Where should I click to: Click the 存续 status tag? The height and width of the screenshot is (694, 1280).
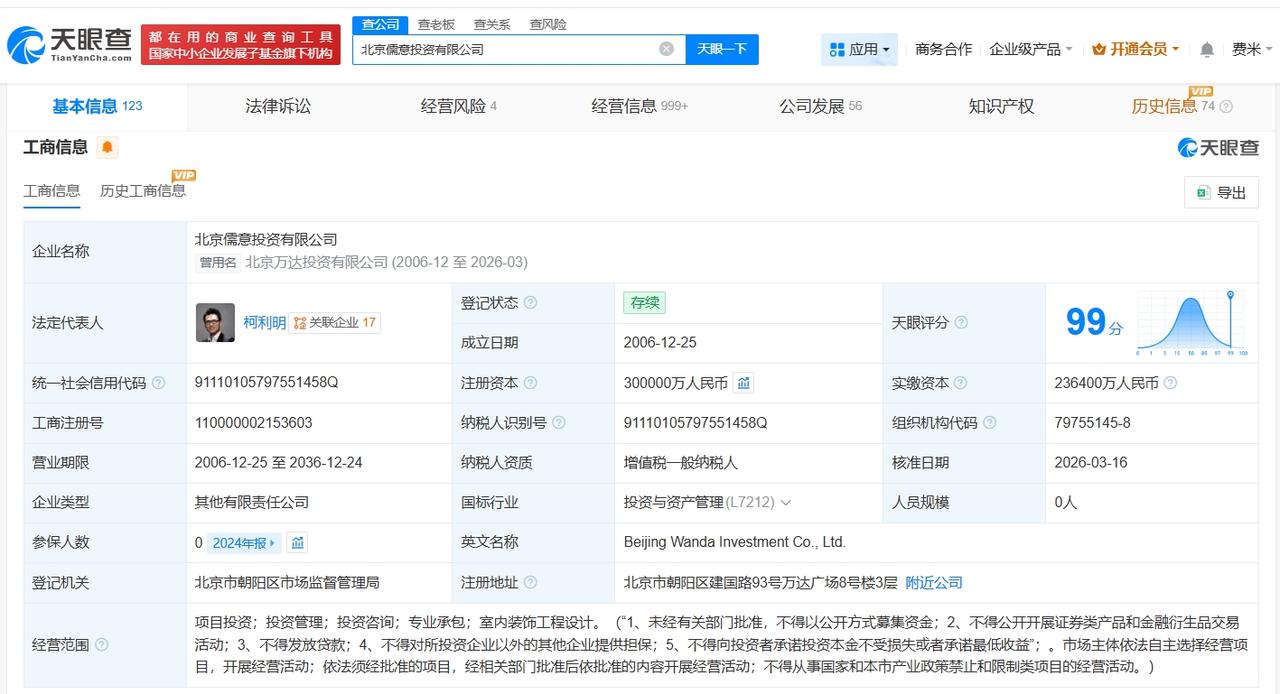644,303
